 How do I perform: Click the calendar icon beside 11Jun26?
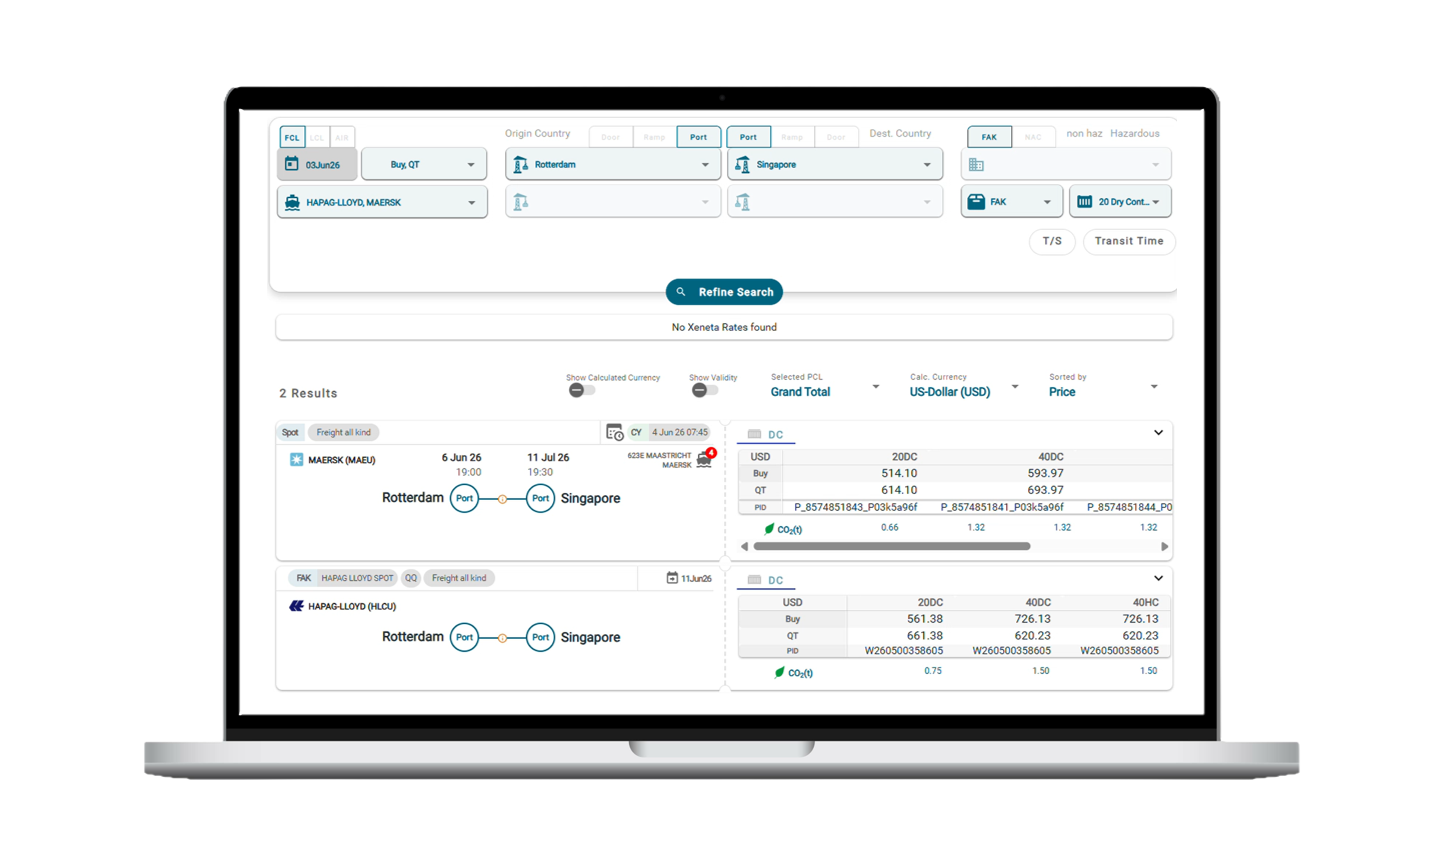pyautogui.click(x=672, y=578)
